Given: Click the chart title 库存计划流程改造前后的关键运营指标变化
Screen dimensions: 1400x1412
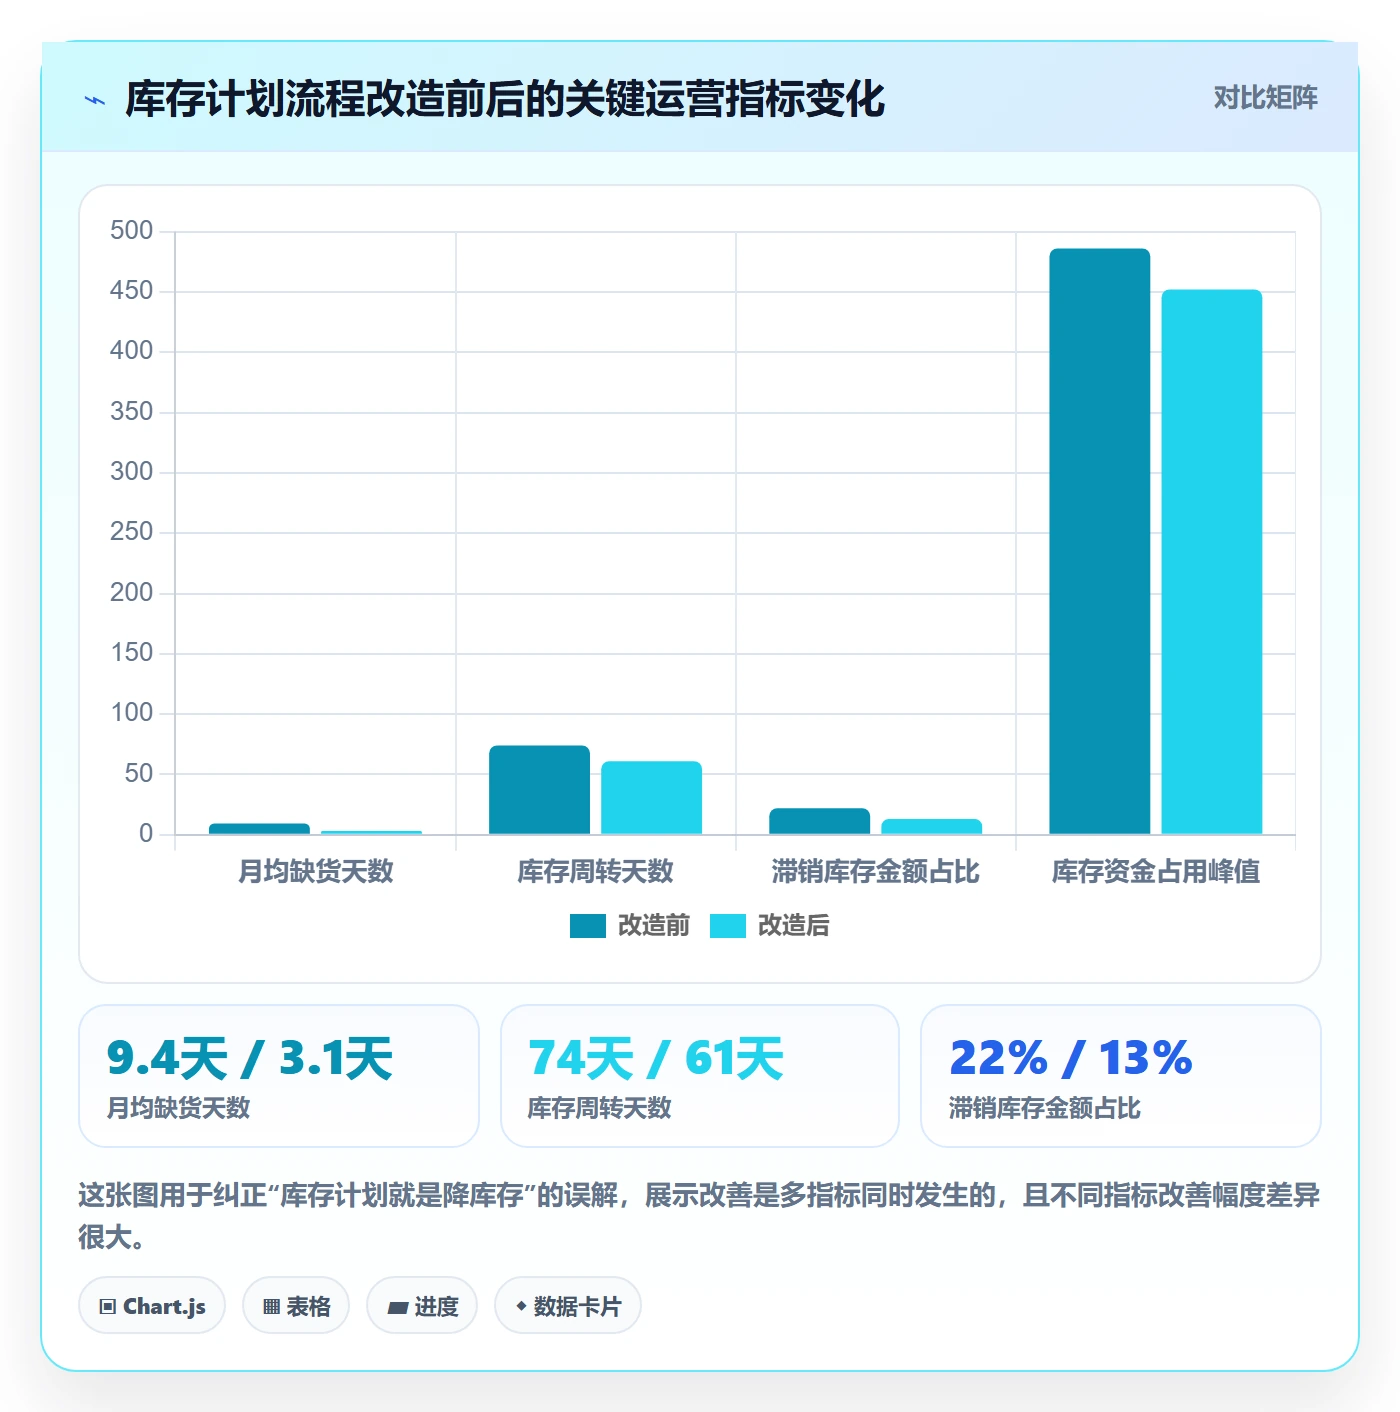Looking at the screenshot, I should [505, 99].
